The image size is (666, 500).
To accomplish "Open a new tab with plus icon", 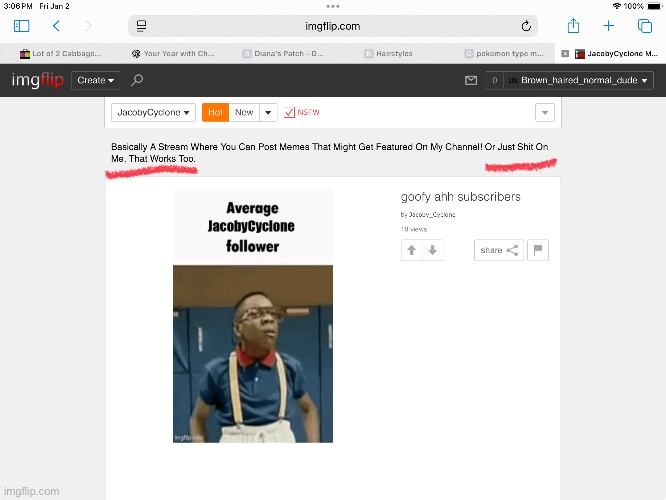I will (x=608, y=26).
